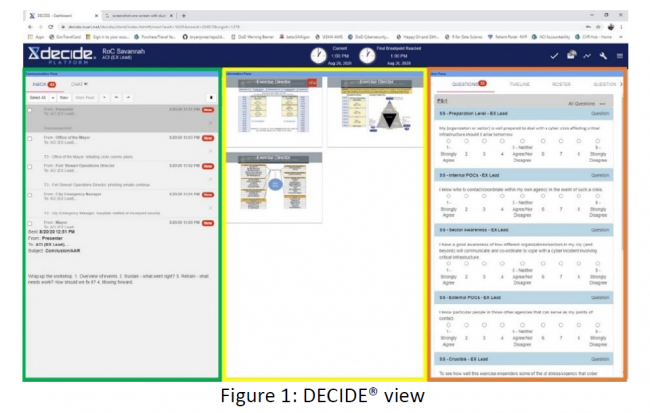
Task: Open the DoD Cybersecurity bookmark
Action: pyautogui.click(x=368, y=37)
